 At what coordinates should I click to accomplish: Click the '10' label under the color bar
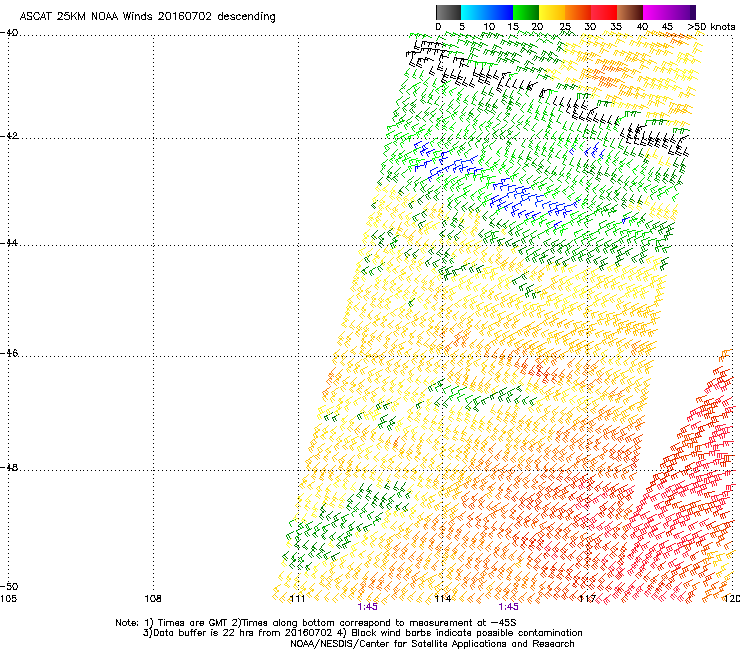[489, 27]
